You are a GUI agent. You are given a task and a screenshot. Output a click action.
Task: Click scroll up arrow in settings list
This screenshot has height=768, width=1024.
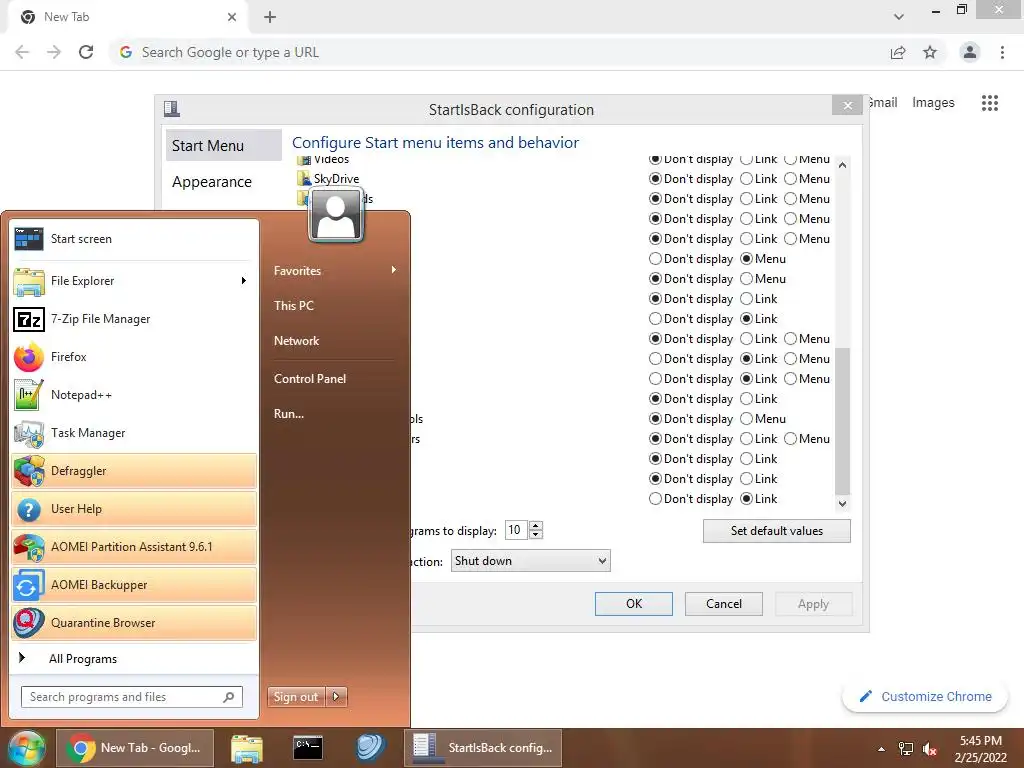842,165
